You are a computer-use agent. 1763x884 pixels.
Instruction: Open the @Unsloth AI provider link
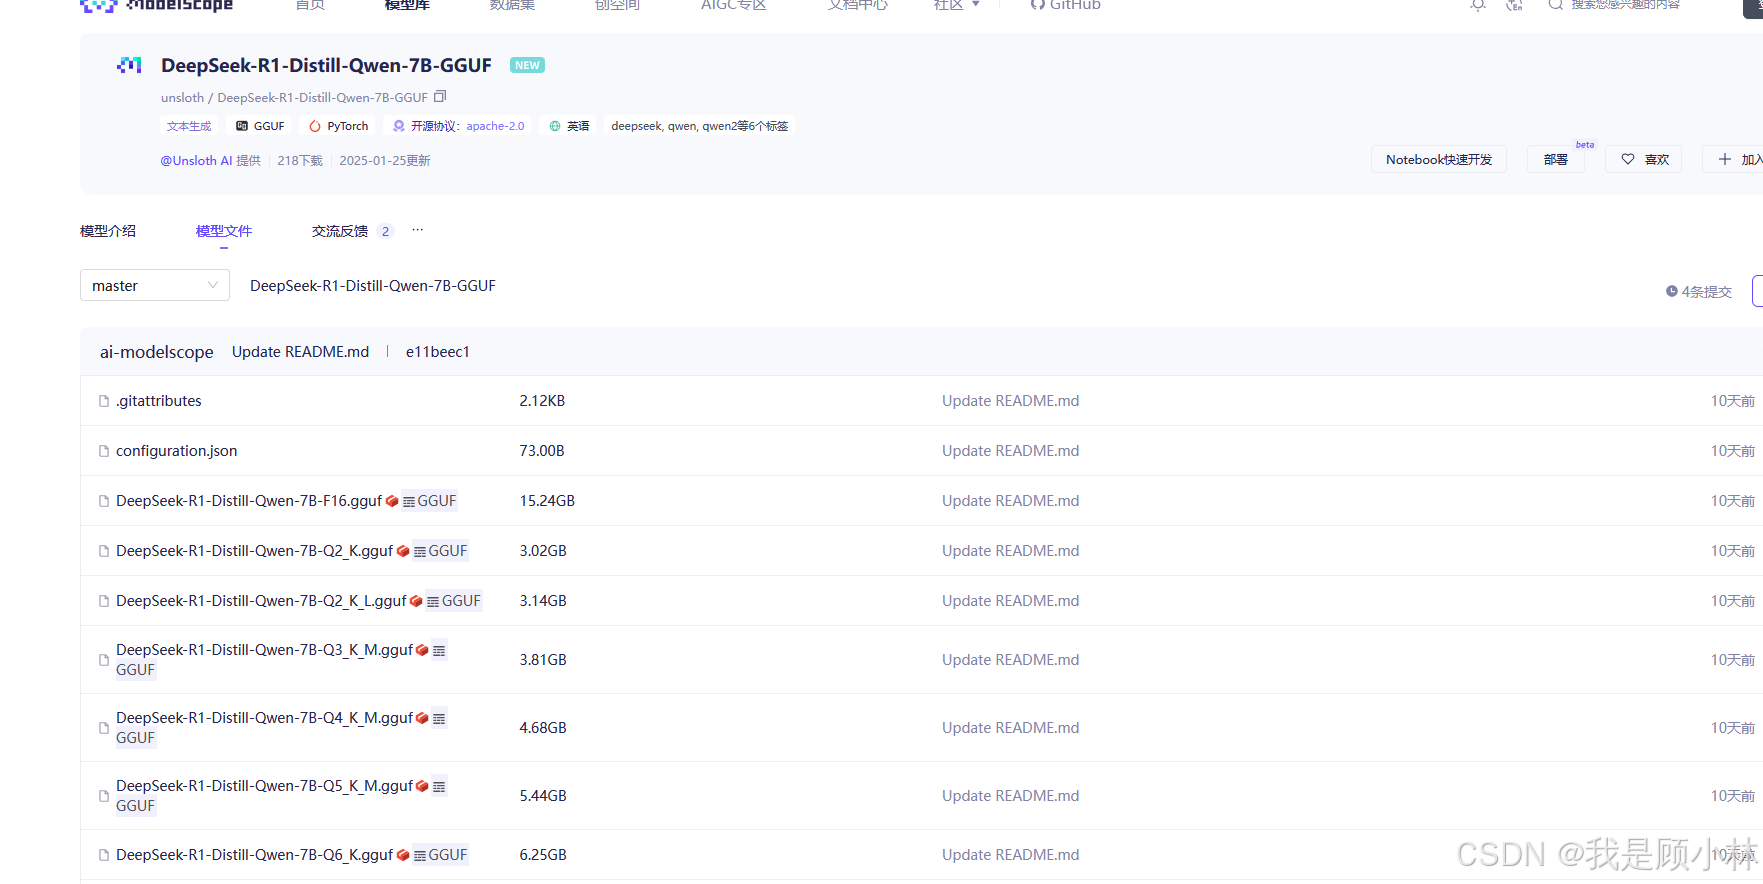point(196,160)
